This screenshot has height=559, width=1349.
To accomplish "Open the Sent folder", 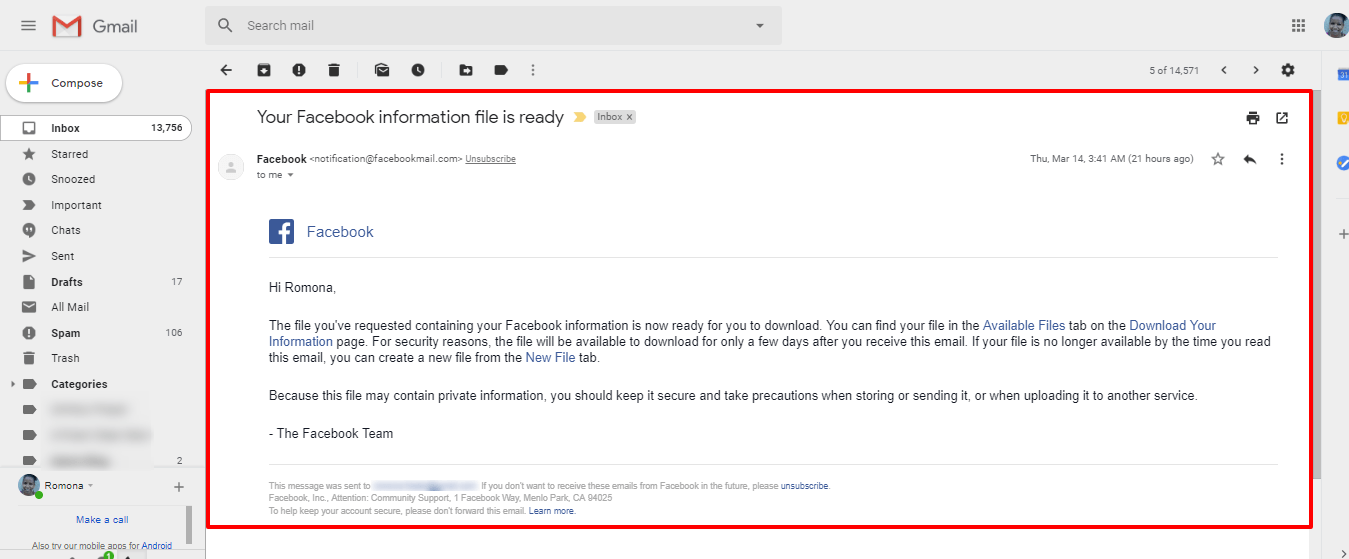I will click(x=96, y=256).
